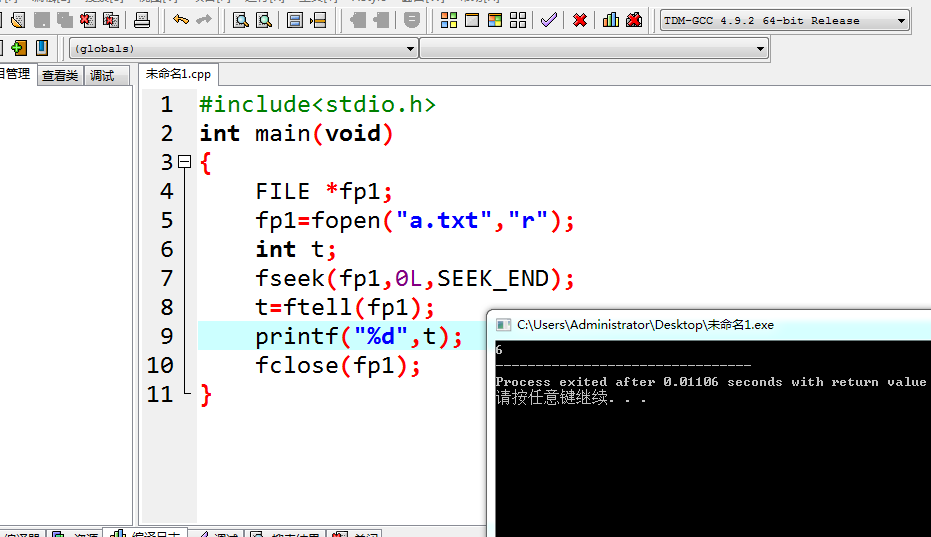Click the grayed-out Indent icon
Viewport: 931px width, 537px height.
[357, 20]
